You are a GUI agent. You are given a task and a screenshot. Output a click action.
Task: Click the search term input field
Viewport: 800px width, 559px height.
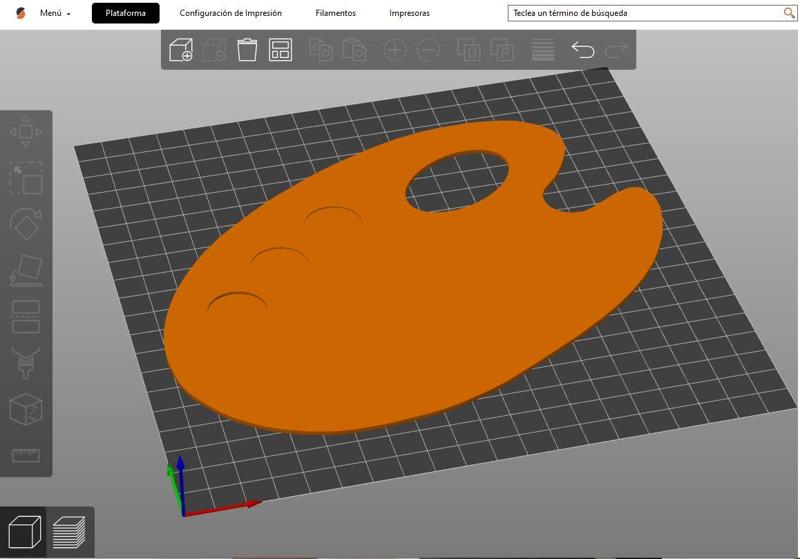point(652,13)
